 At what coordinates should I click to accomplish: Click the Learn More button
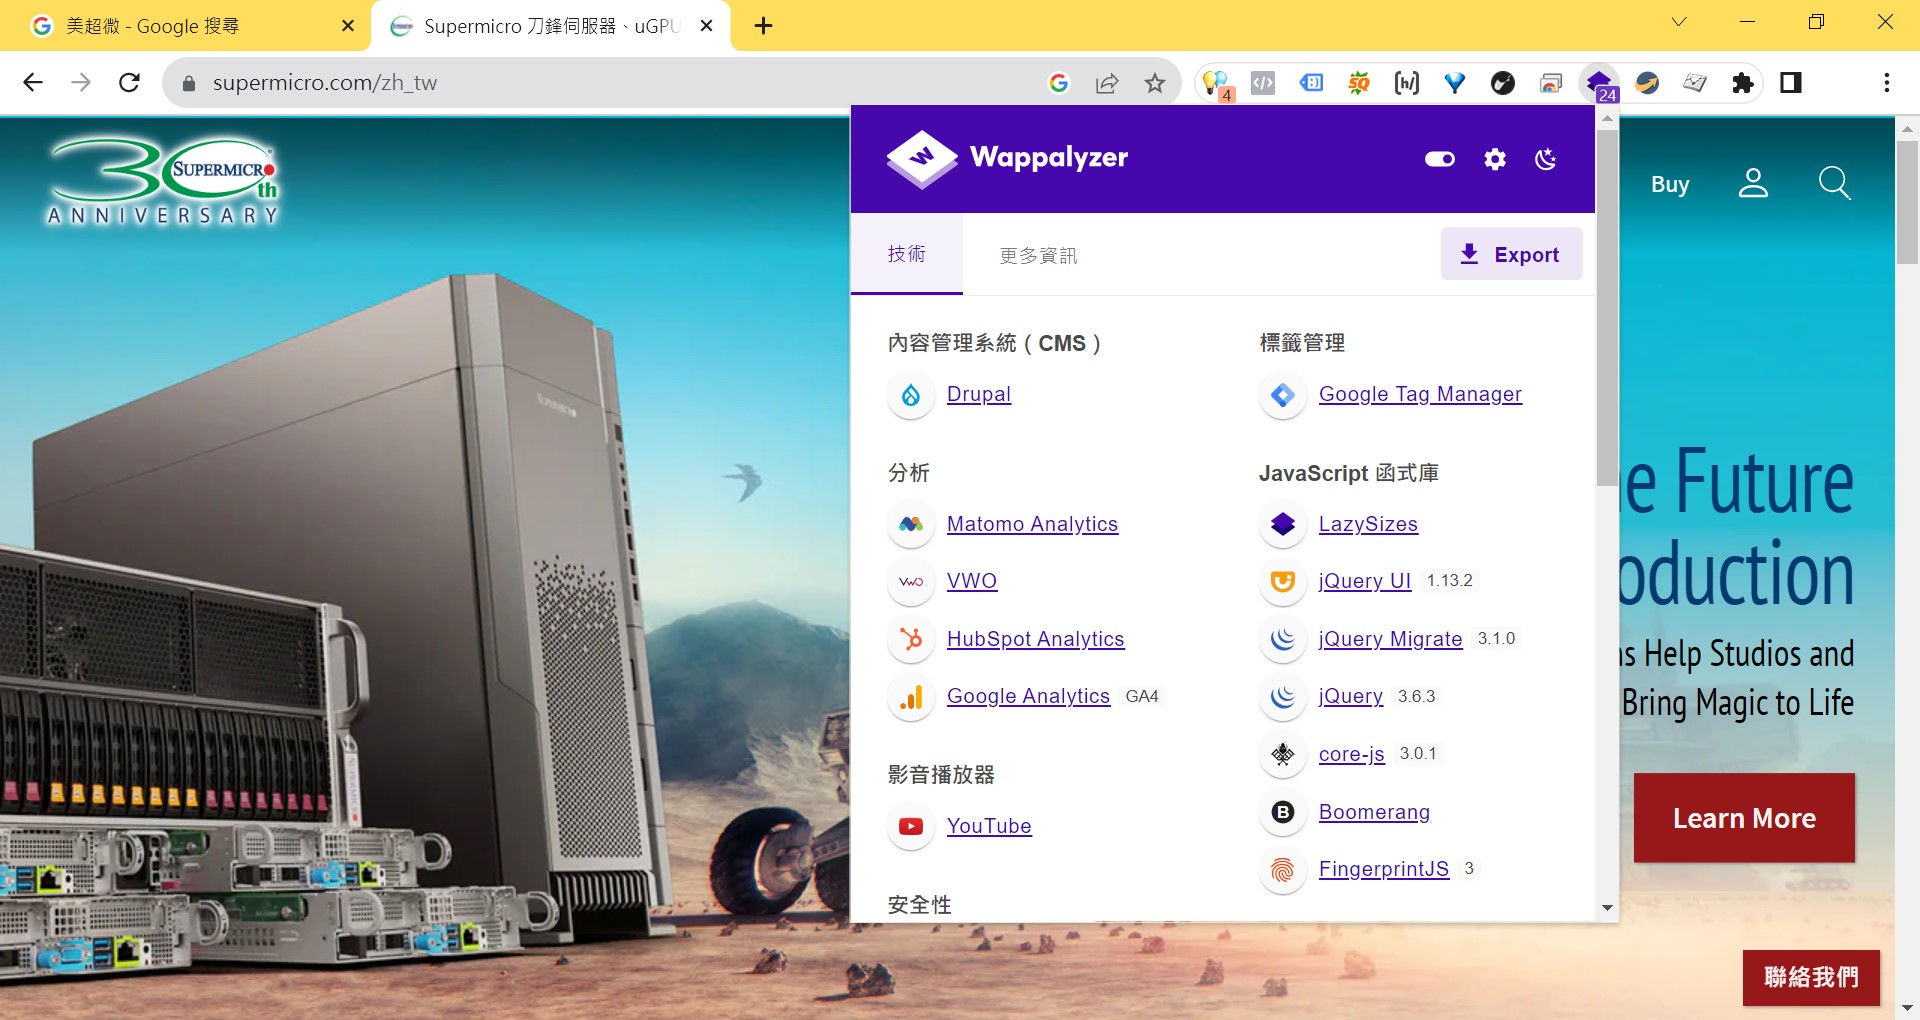pos(1744,818)
